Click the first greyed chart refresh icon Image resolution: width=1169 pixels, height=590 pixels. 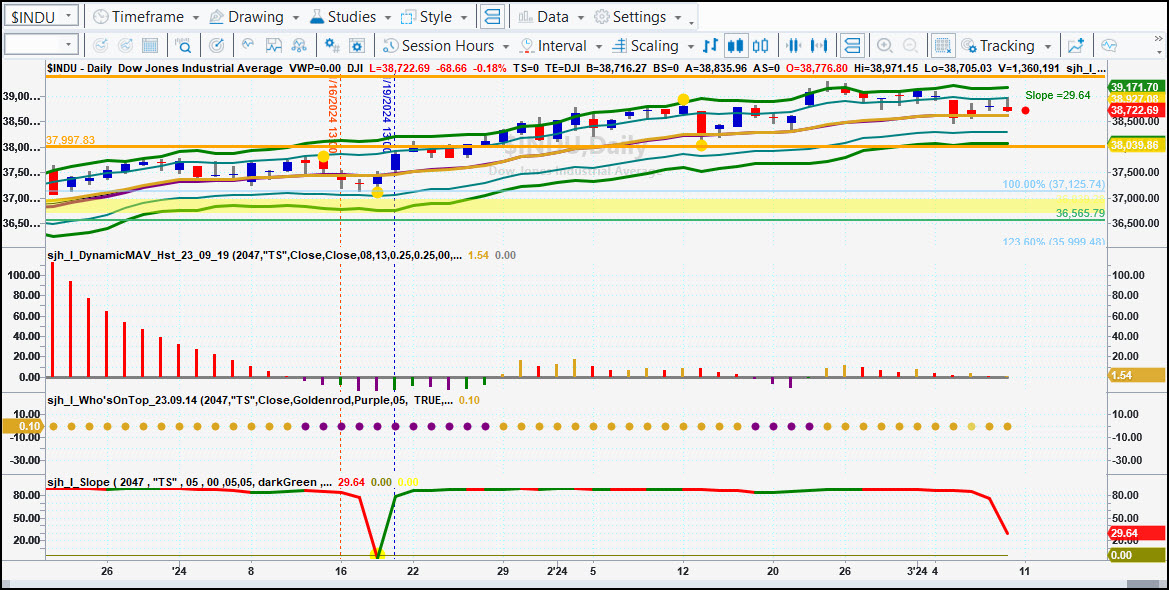coord(101,45)
